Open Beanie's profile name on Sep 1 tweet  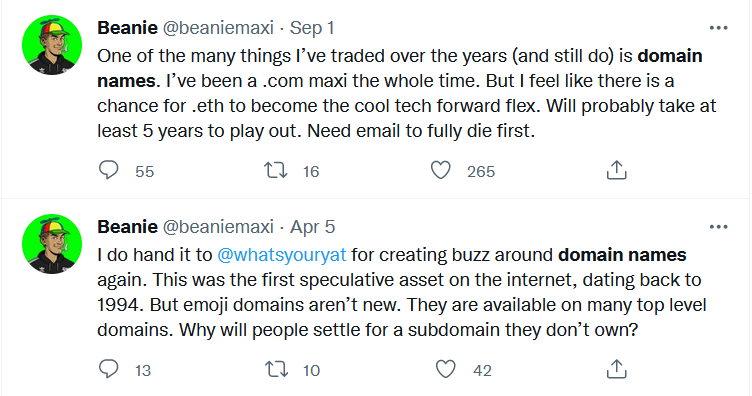tap(127, 28)
